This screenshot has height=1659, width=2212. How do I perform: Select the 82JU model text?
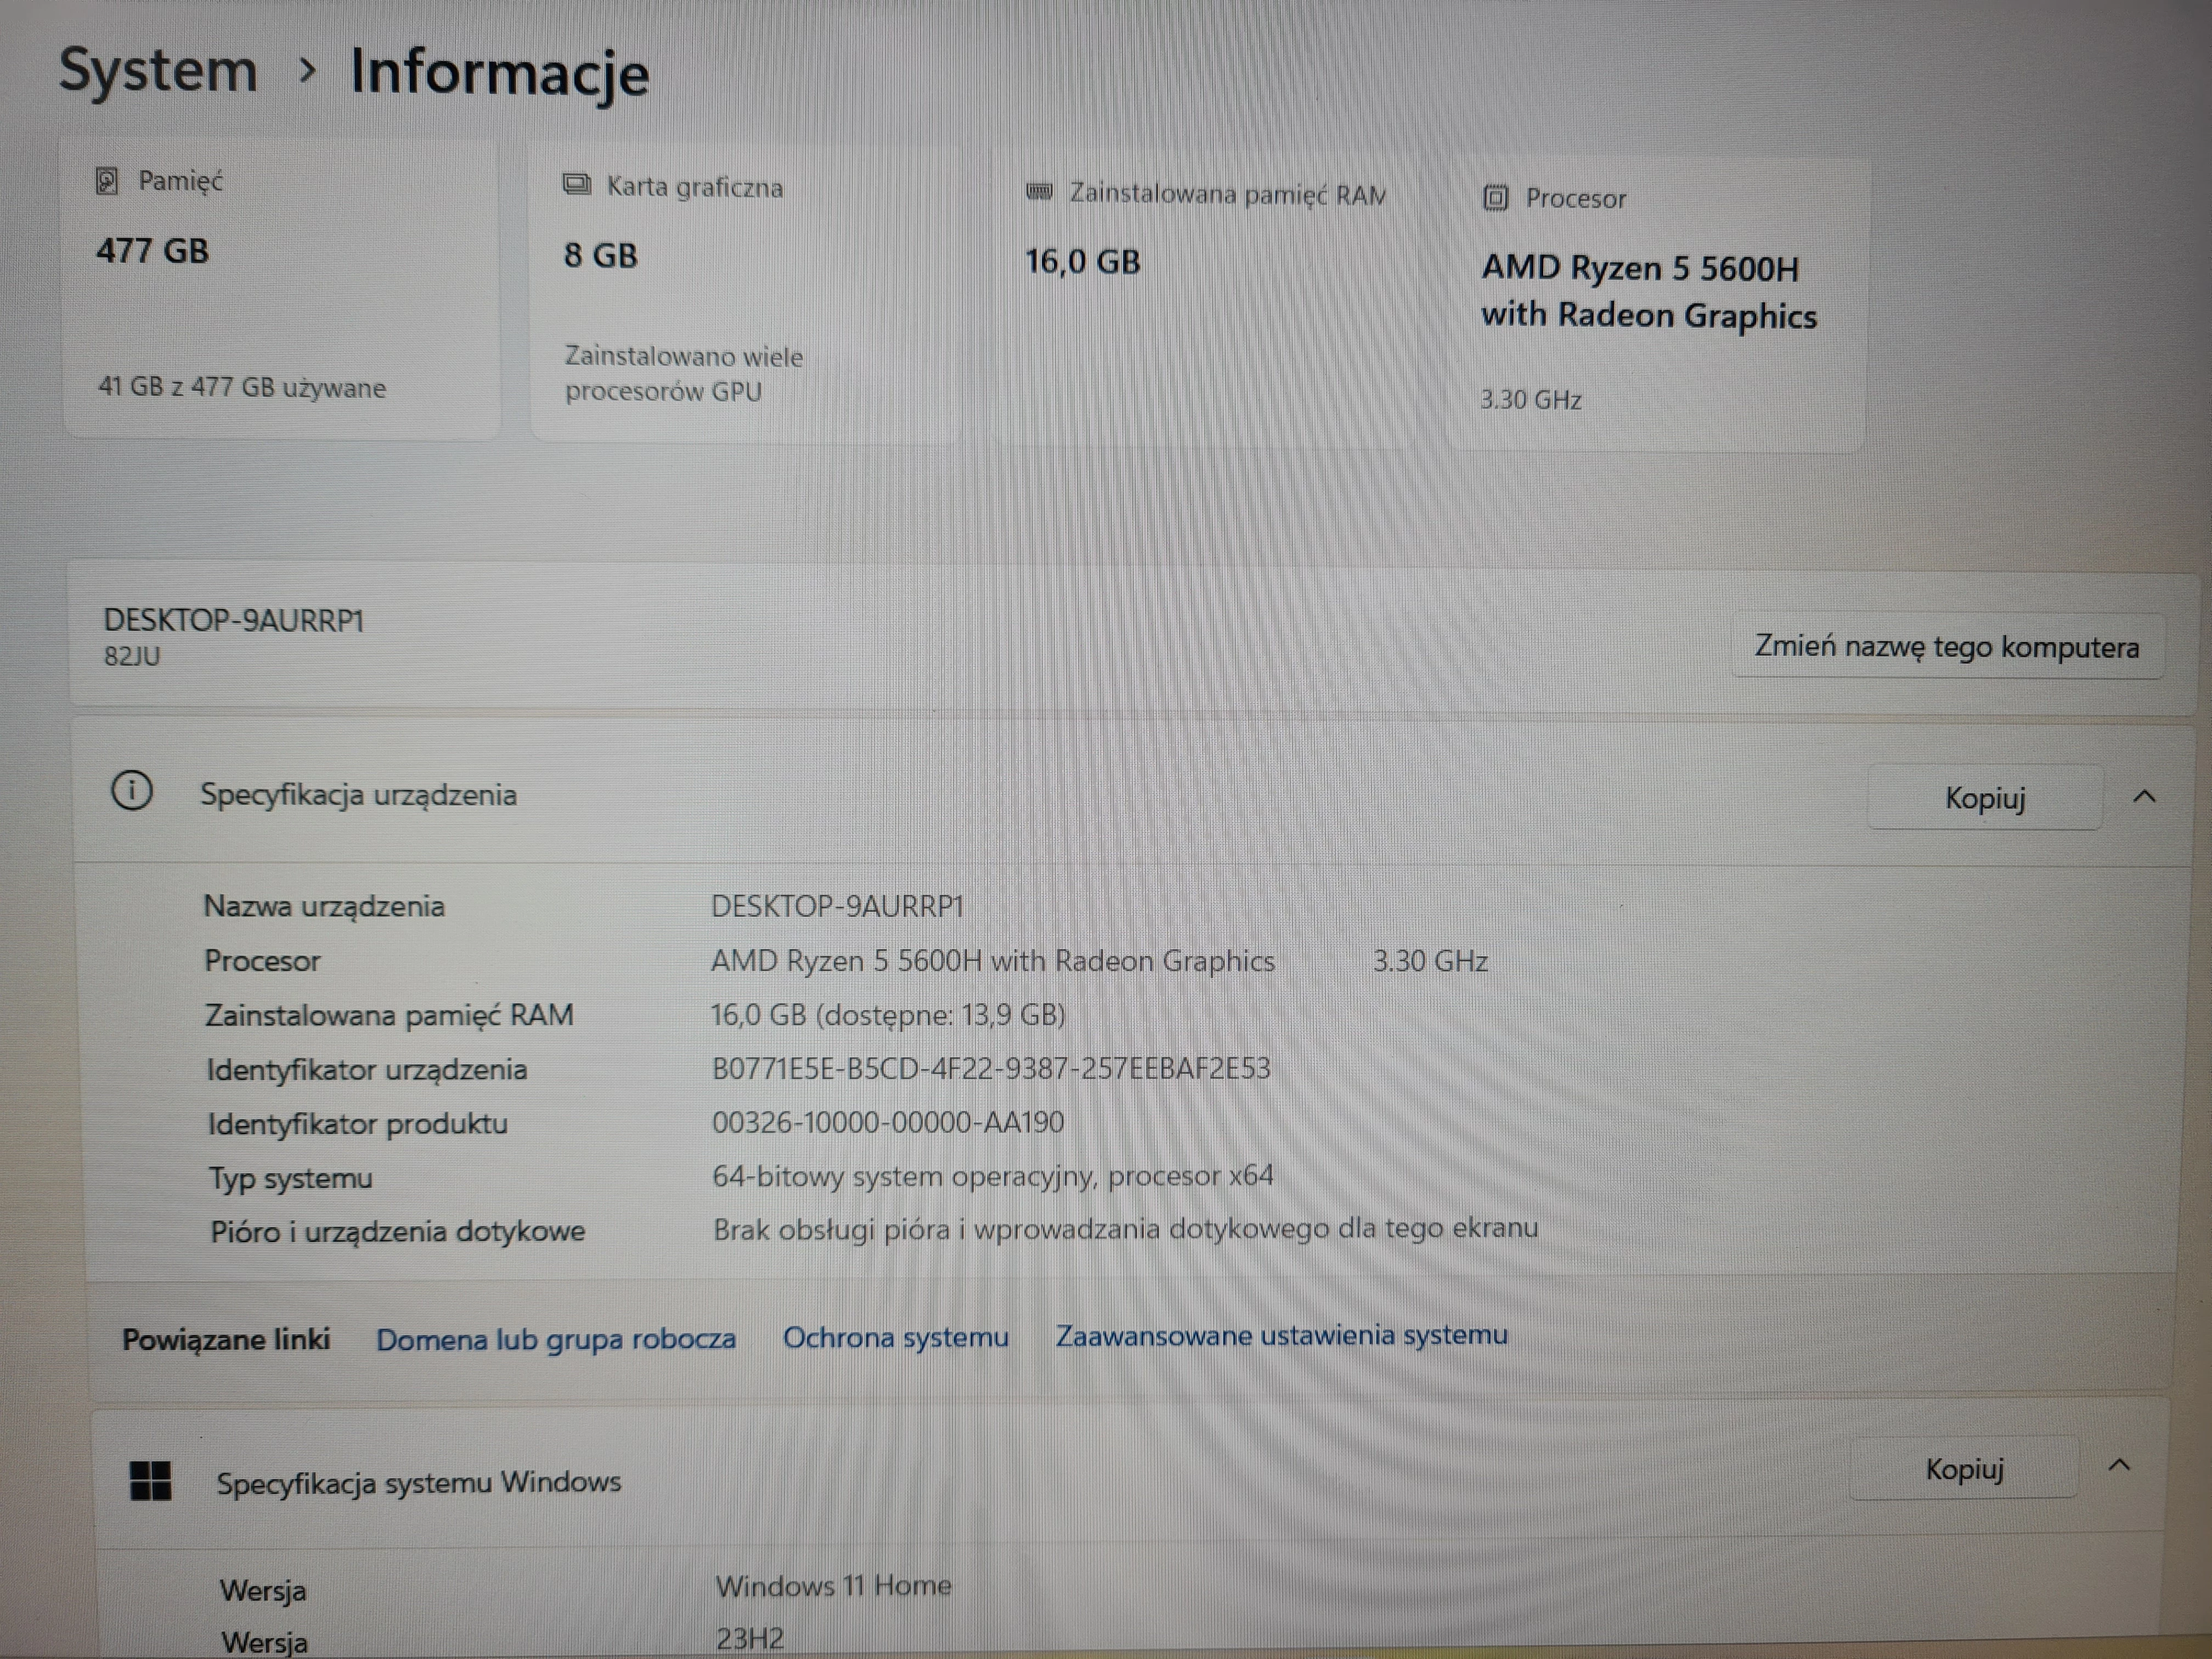point(132,656)
